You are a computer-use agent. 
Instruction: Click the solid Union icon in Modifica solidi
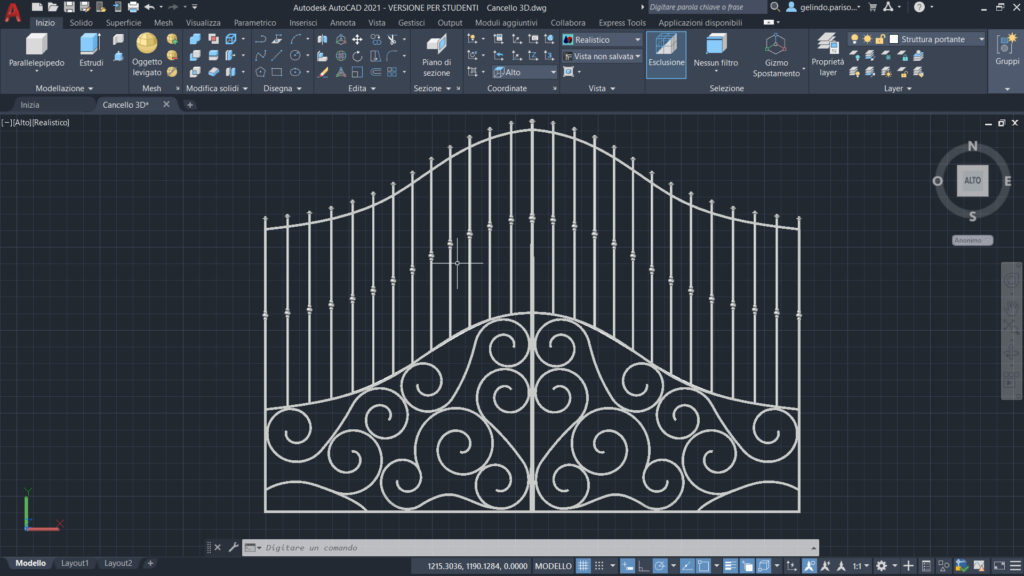click(195, 39)
